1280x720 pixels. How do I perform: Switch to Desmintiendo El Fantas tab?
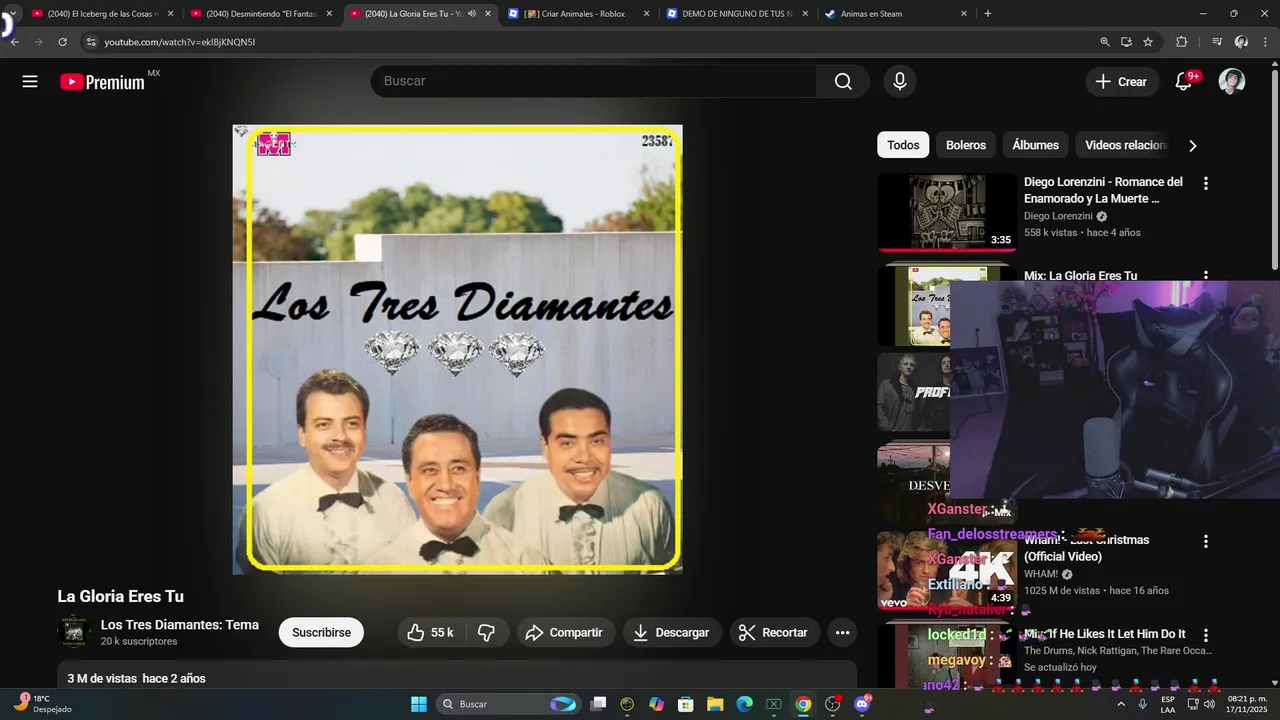[261, 14]
